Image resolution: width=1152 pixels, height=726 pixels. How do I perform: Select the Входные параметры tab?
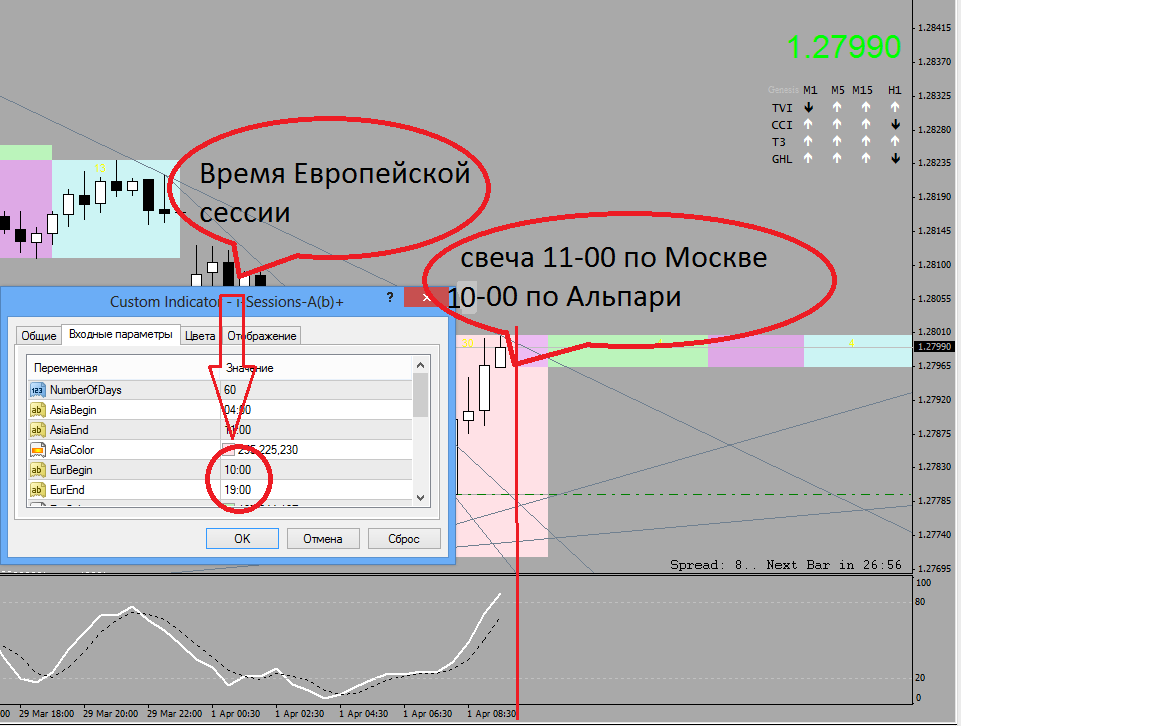click(120, 334)
